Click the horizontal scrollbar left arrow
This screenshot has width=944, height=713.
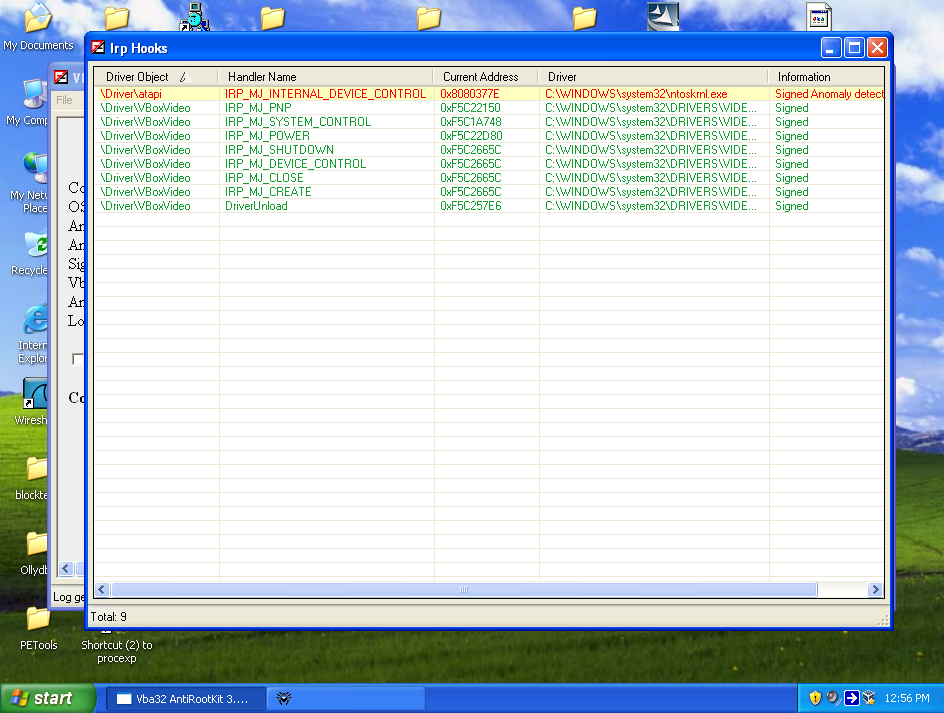(102, 590)
